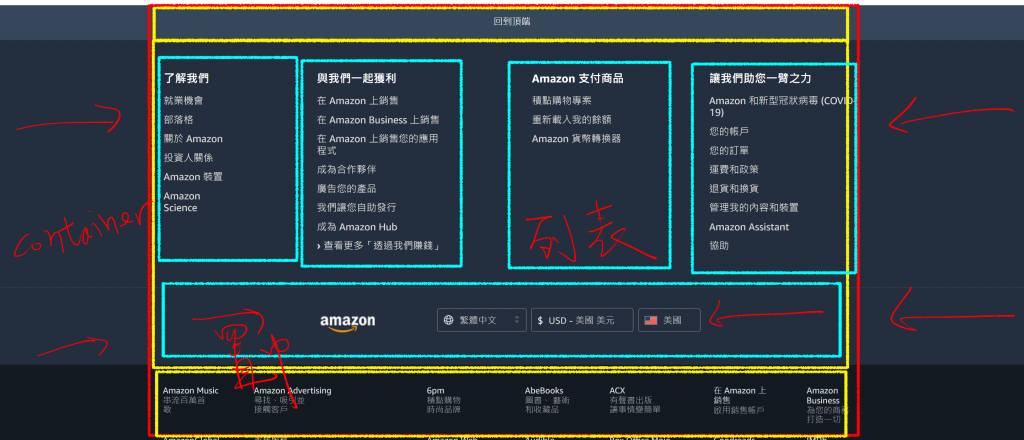
Task: Click 管理我的內容和裝置 link
Action: pyautogui.click(x=754, y=208)
